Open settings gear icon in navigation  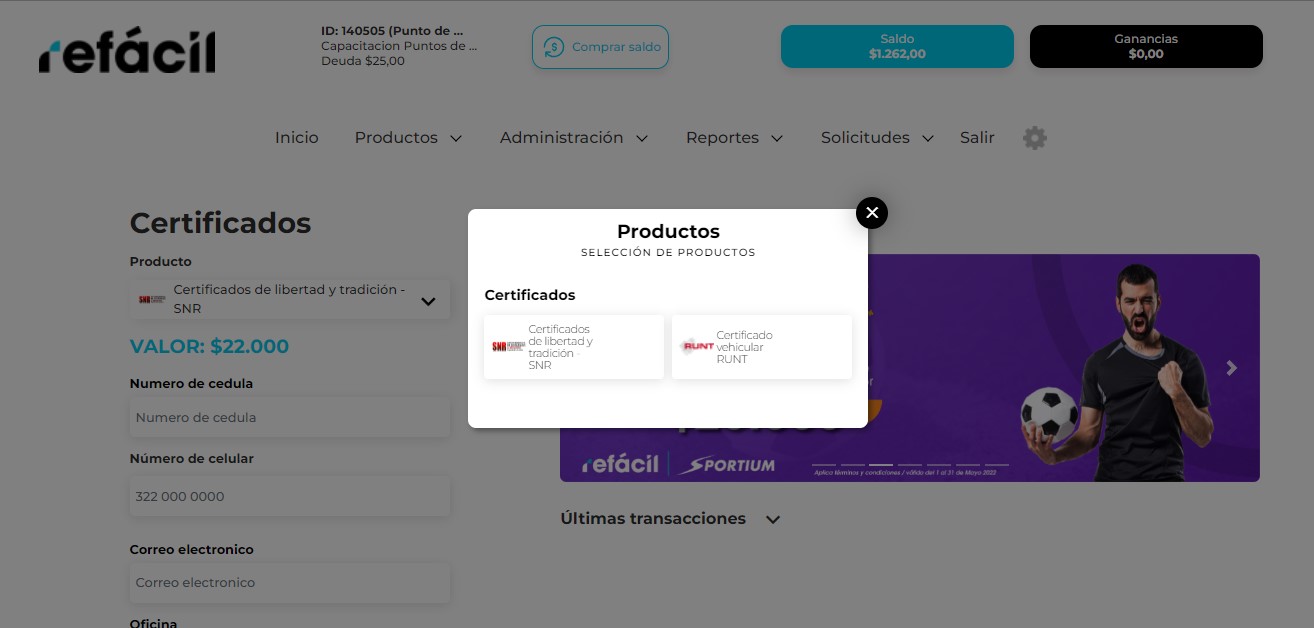coord(1035,138)
